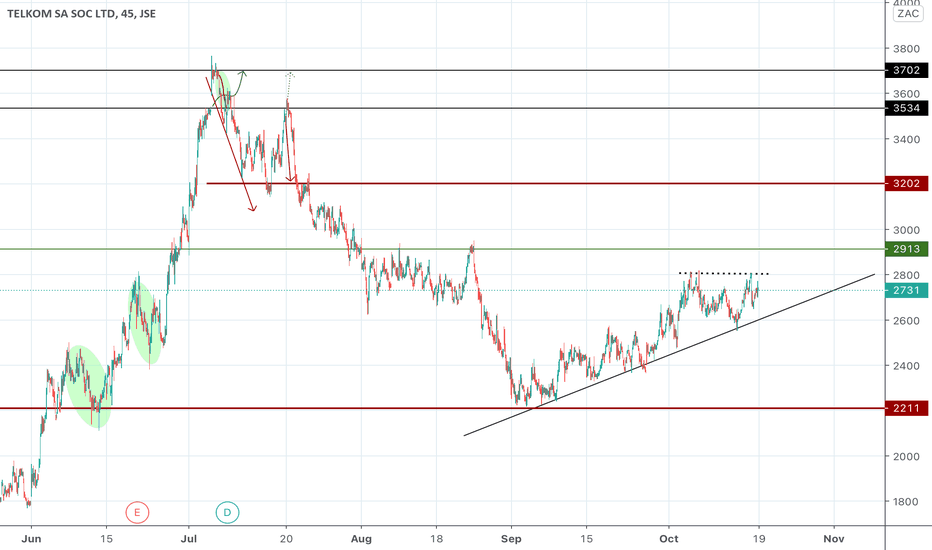The image size is (932, 550).
Task: Select the 3534 price level label
Action: (x=906, y=108)
